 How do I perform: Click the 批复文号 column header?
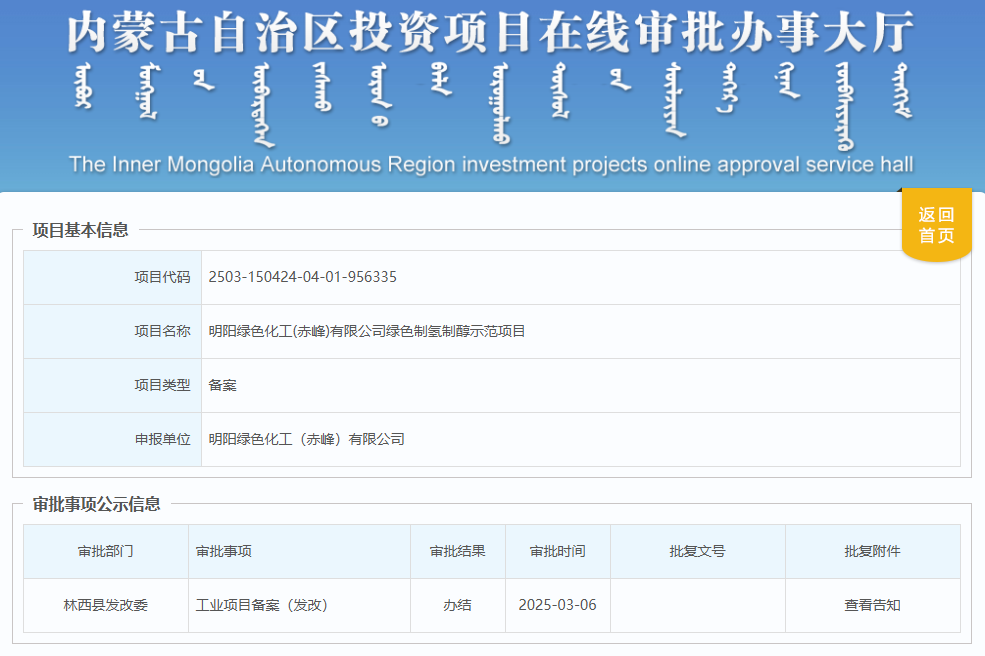point(698,551)
